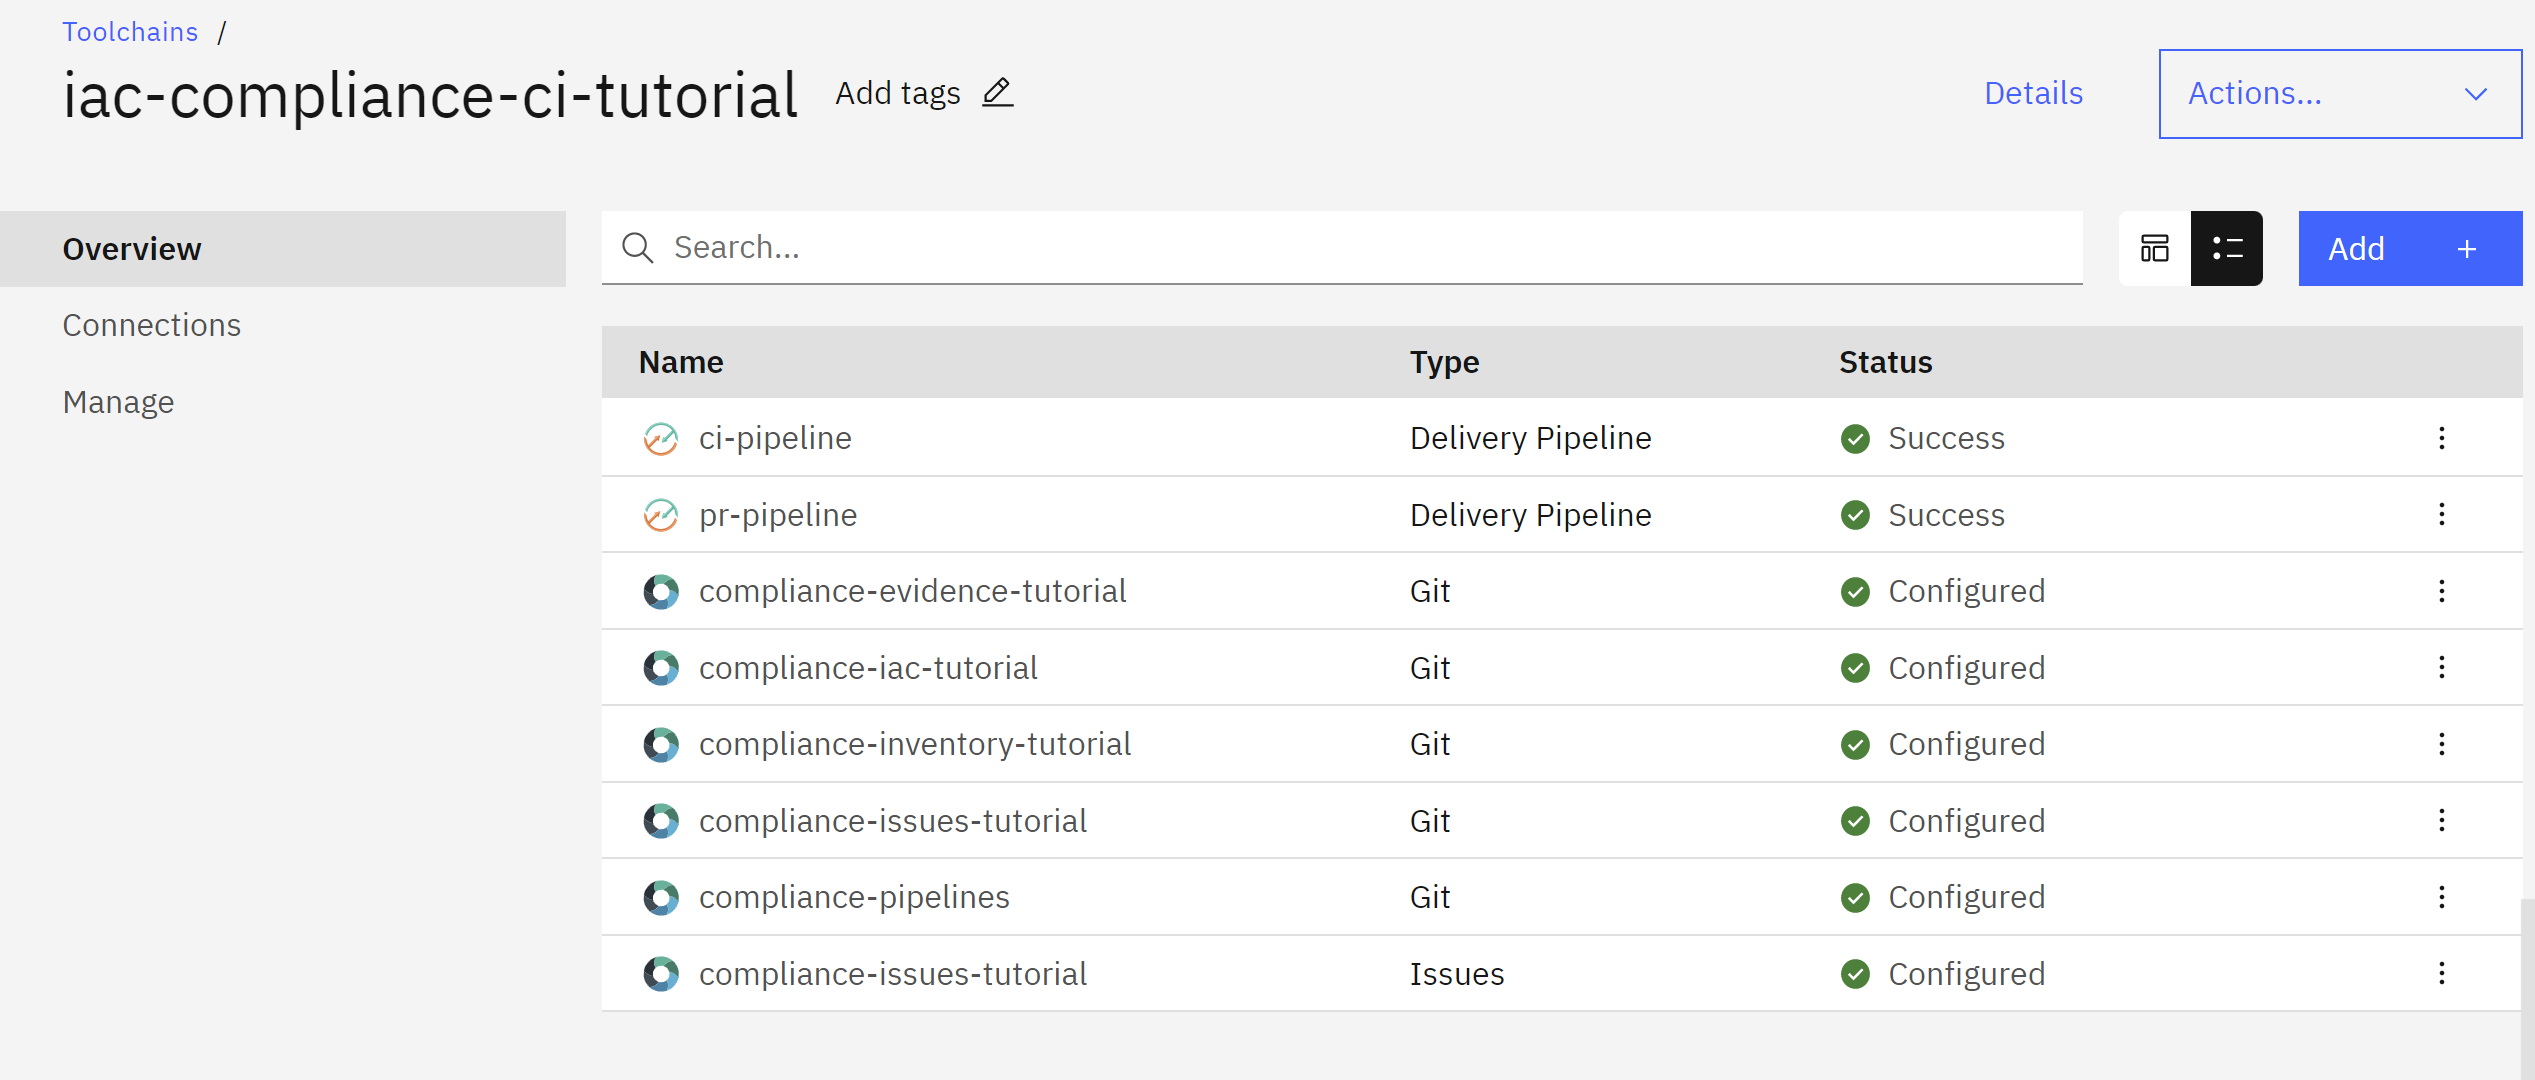Open the overflow menu for compliance-inventory-tutorial

pyautogui.click(x=2442, y=744)
